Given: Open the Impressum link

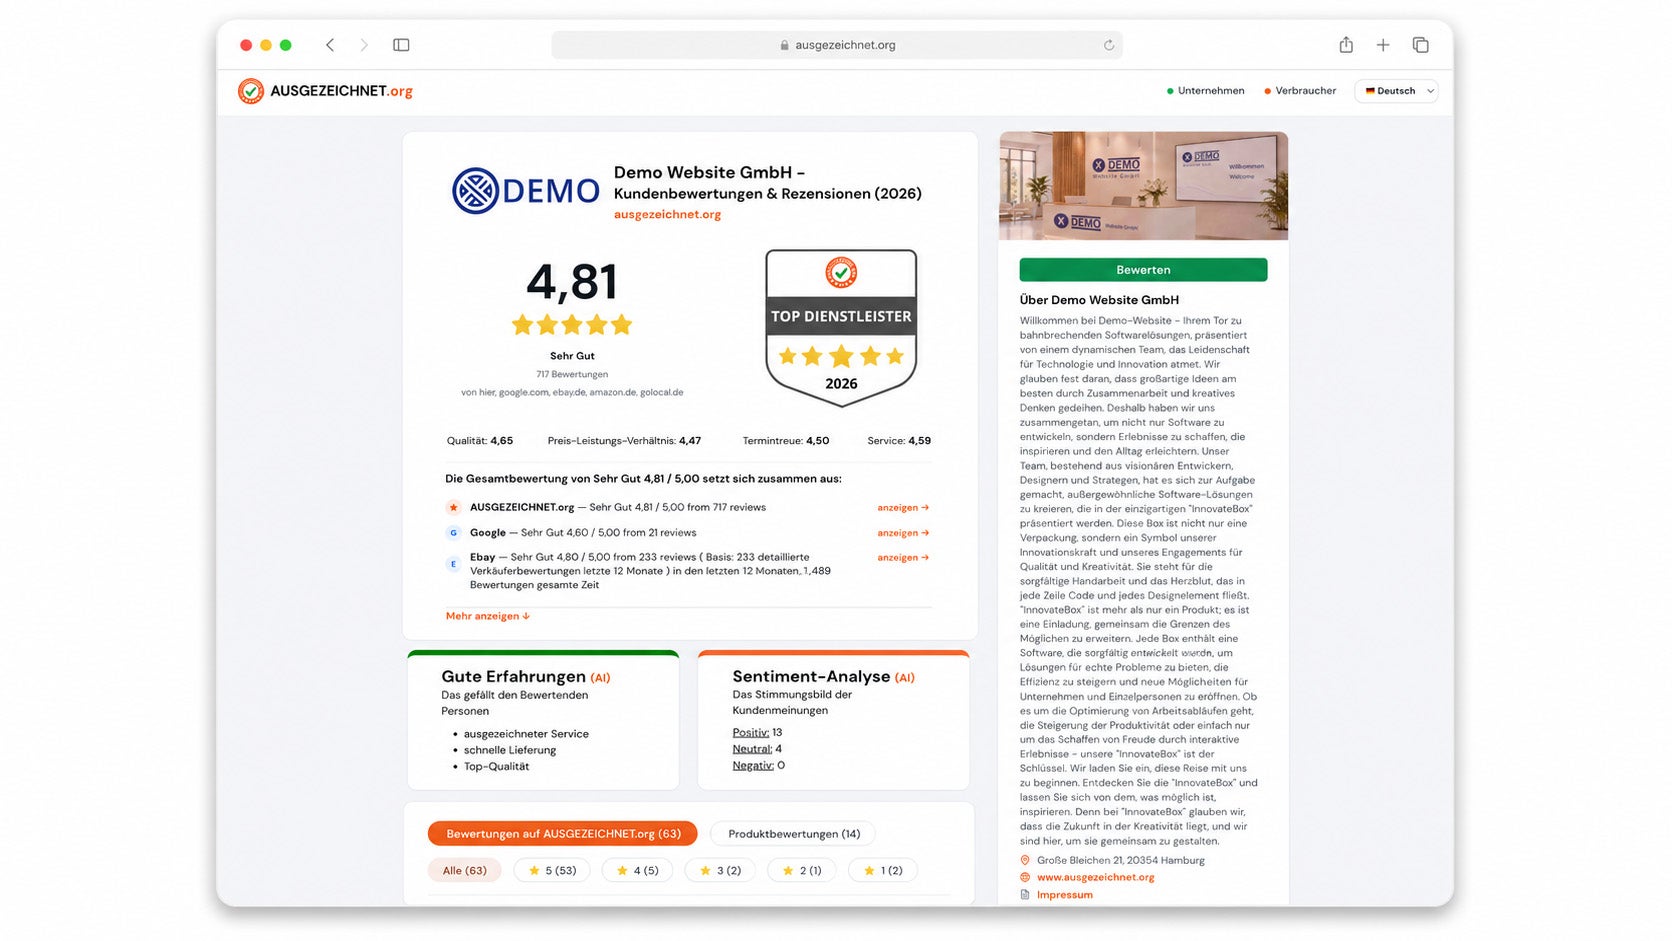Looking at the screenshot, I should click(1064, 895).
